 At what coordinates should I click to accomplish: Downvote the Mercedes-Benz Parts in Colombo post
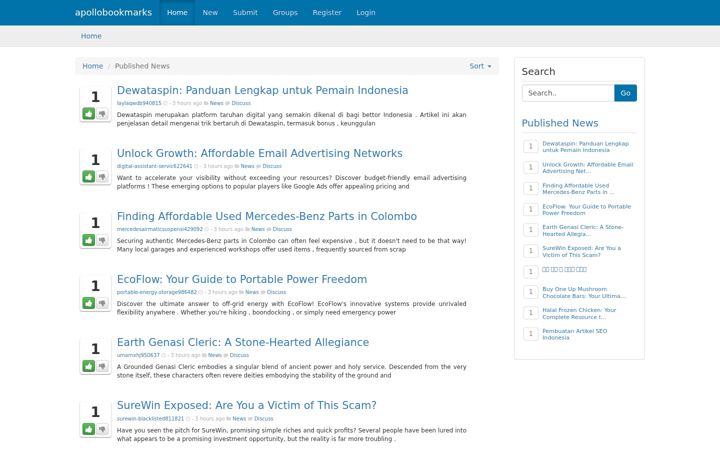coord(102,240)
